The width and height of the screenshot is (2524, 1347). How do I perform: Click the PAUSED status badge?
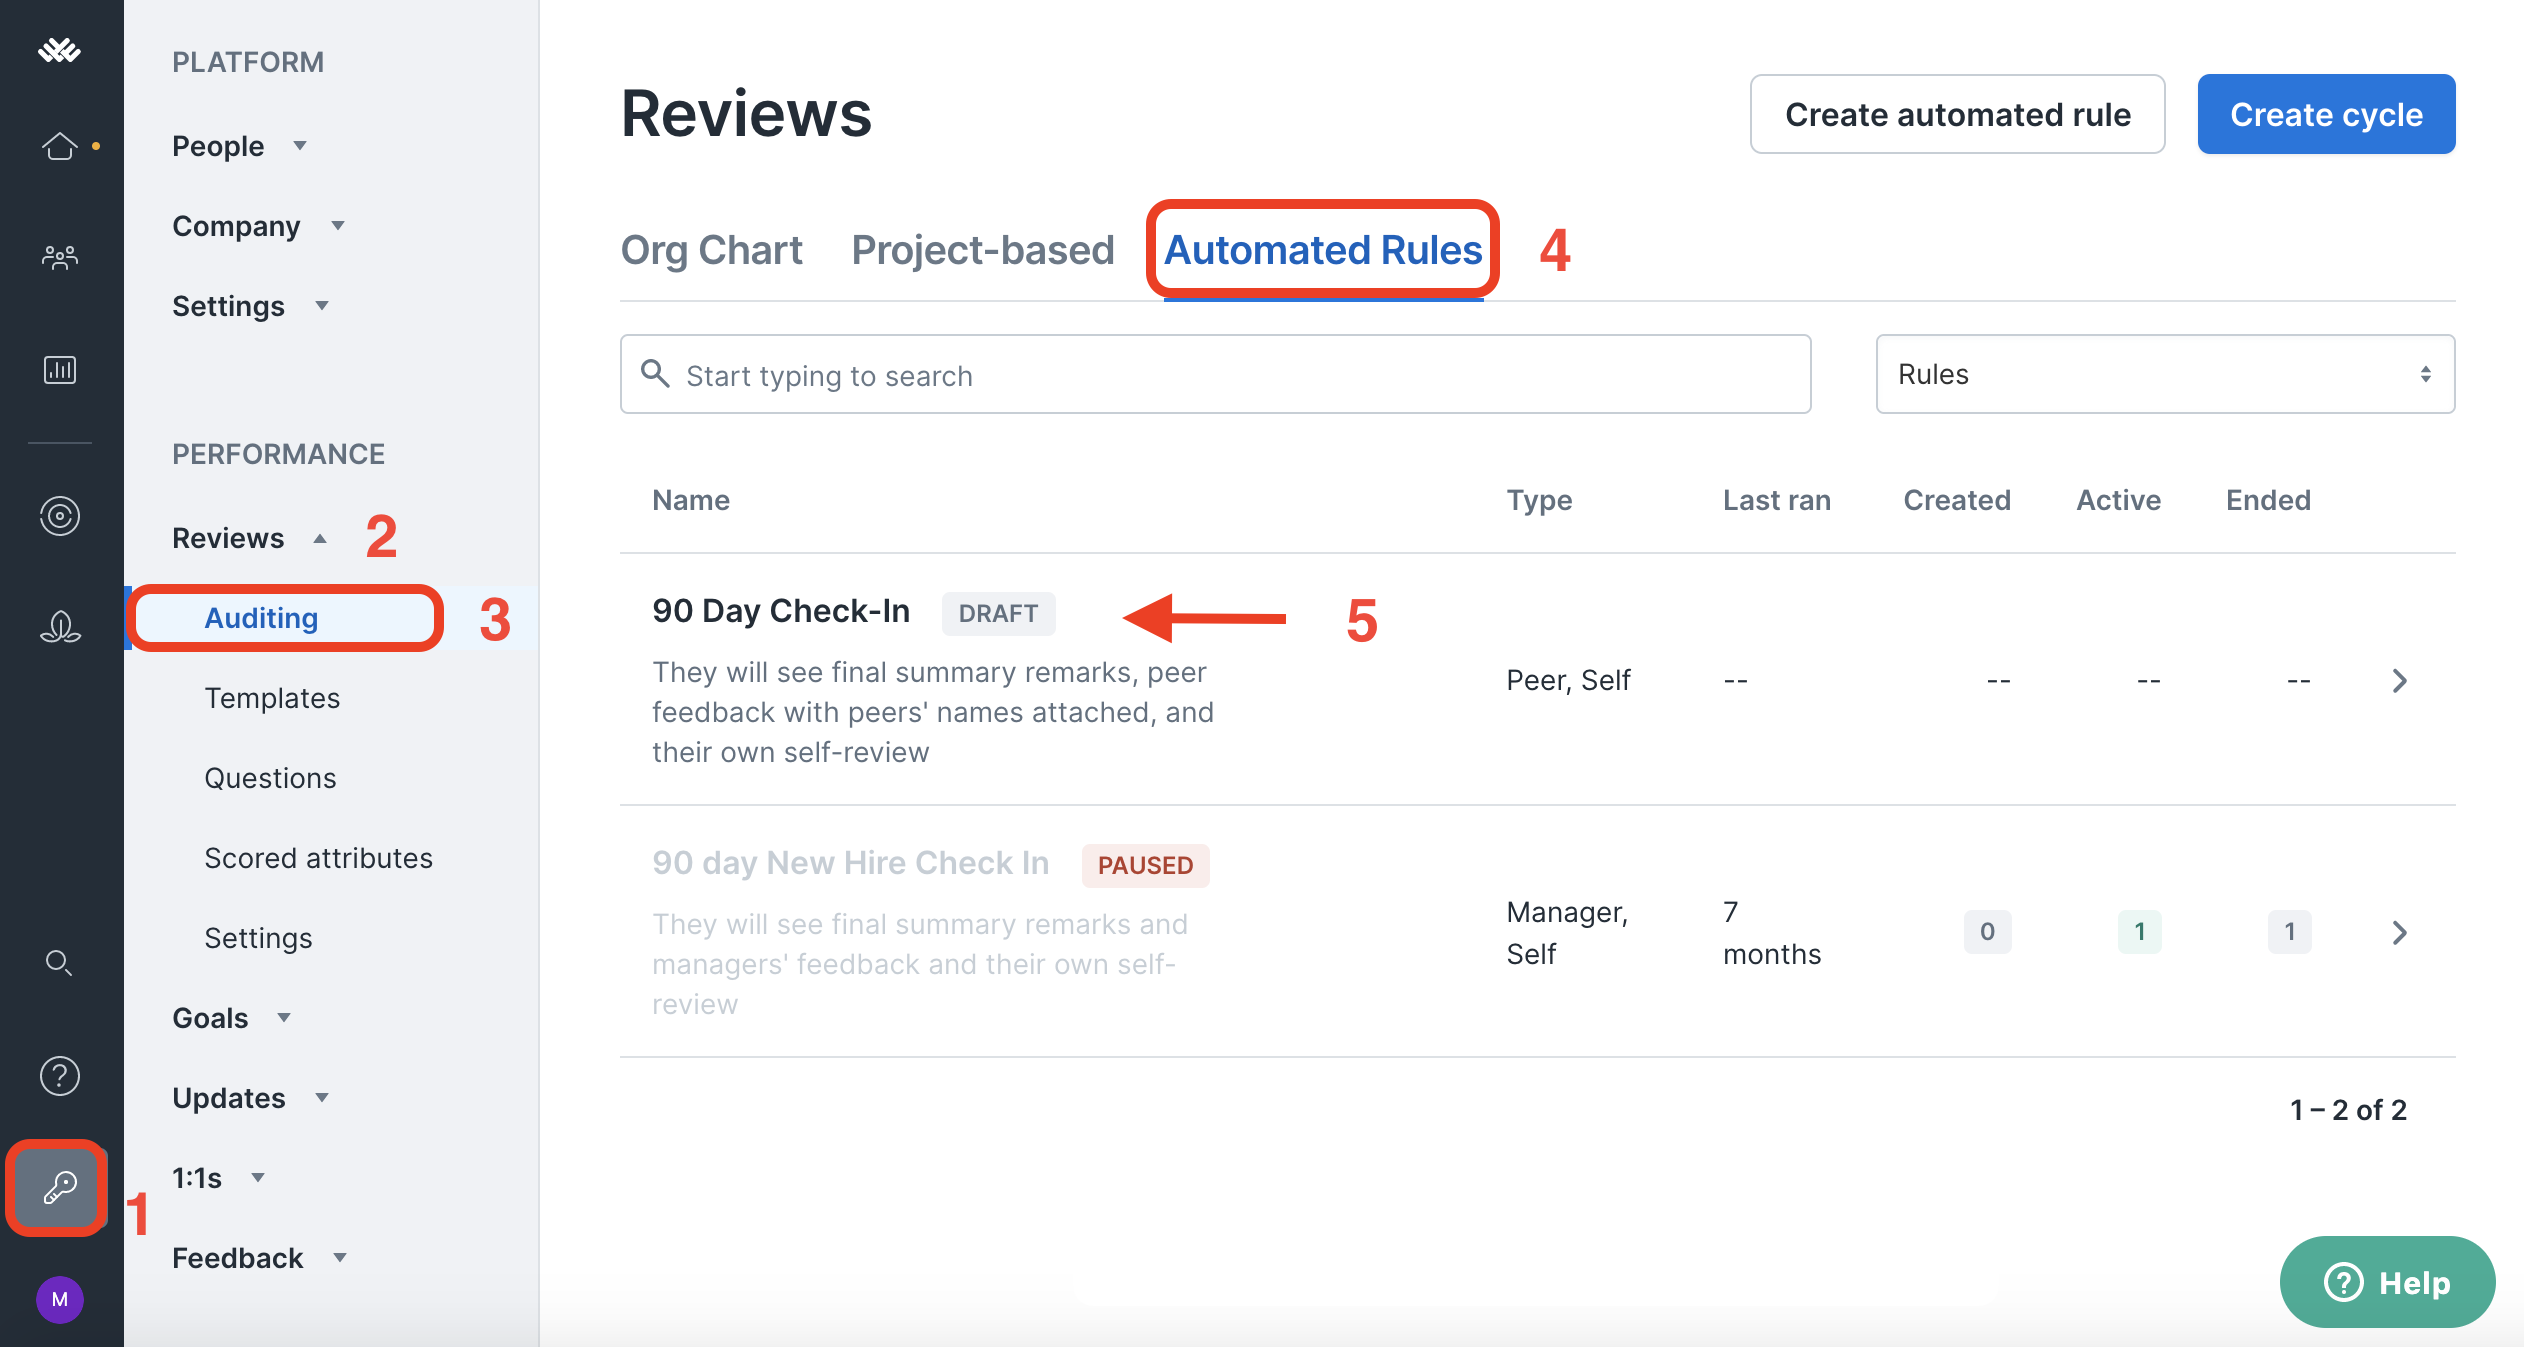click(1145, 865)
